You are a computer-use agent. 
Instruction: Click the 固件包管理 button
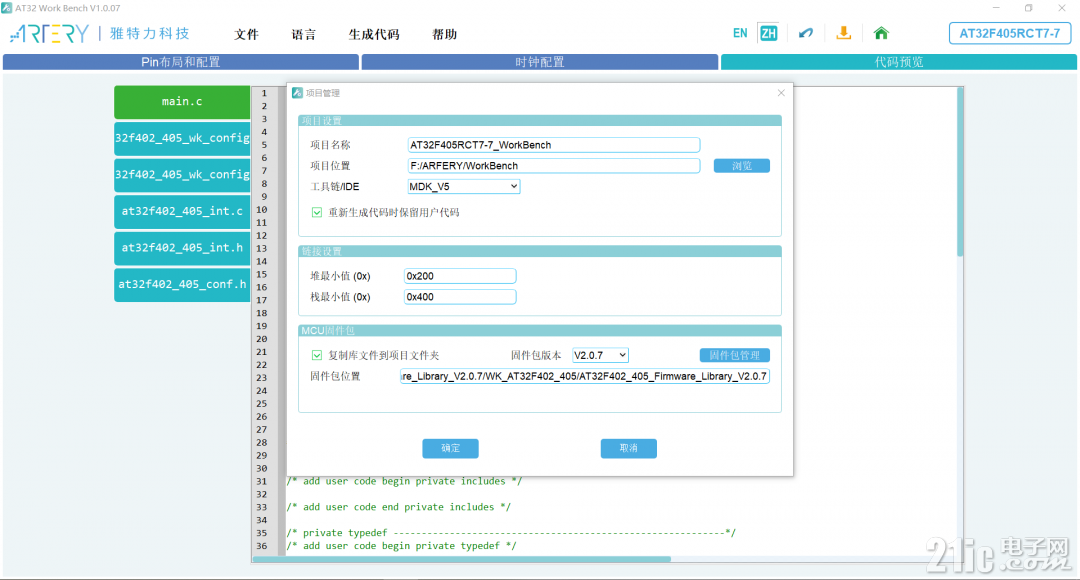click(x=735, y=355)
